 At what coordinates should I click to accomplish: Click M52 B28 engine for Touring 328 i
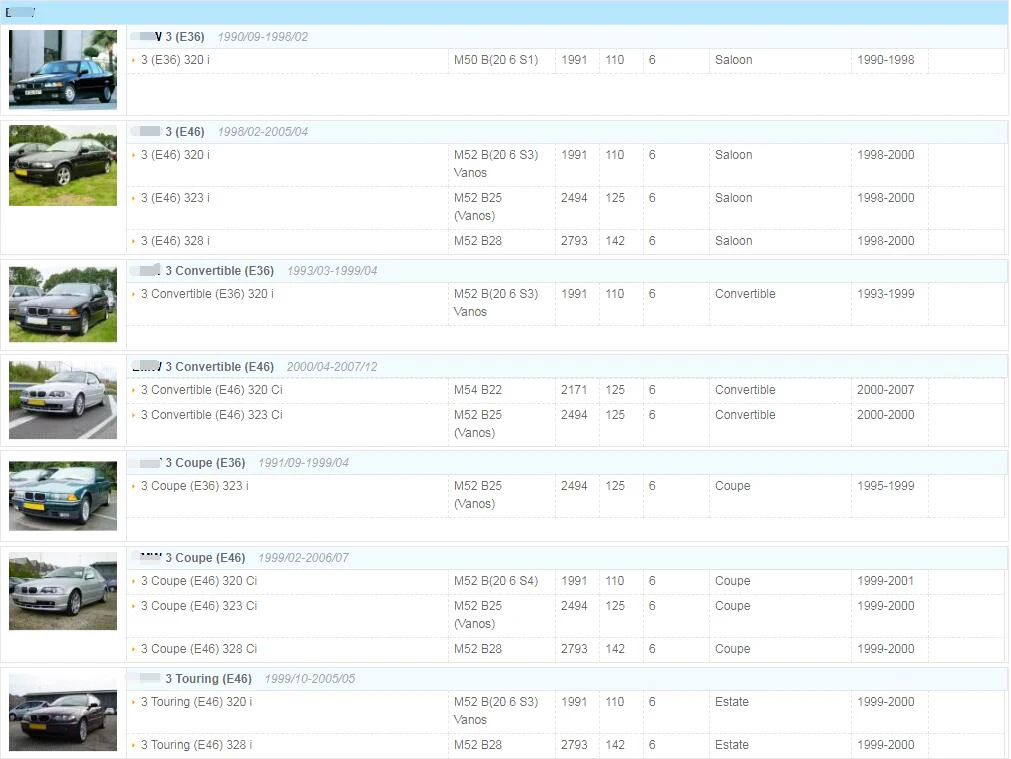[478, 745]
